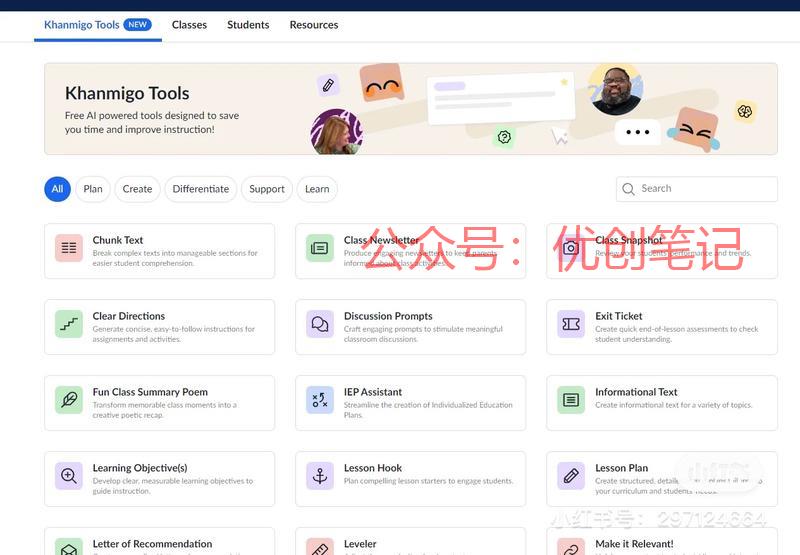Click the magnifier icon in search box
The height and width of the screenshot is (555, 800).
tap(628, 189)
